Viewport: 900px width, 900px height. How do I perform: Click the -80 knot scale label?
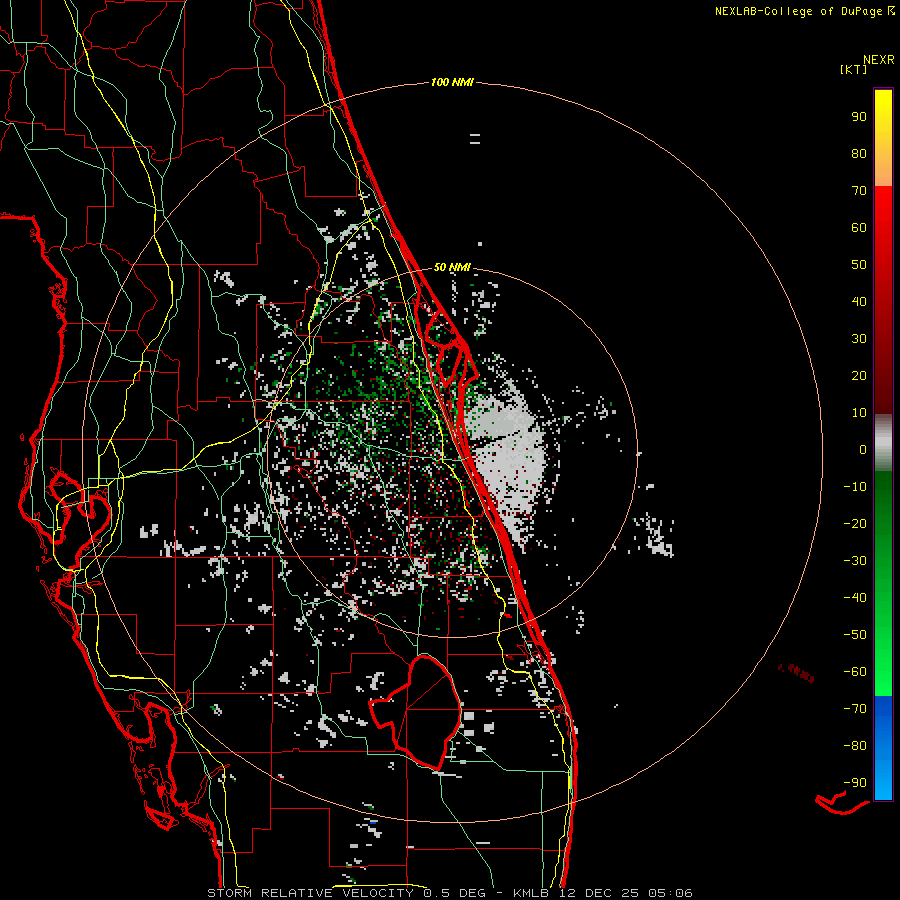pos(855,746)
